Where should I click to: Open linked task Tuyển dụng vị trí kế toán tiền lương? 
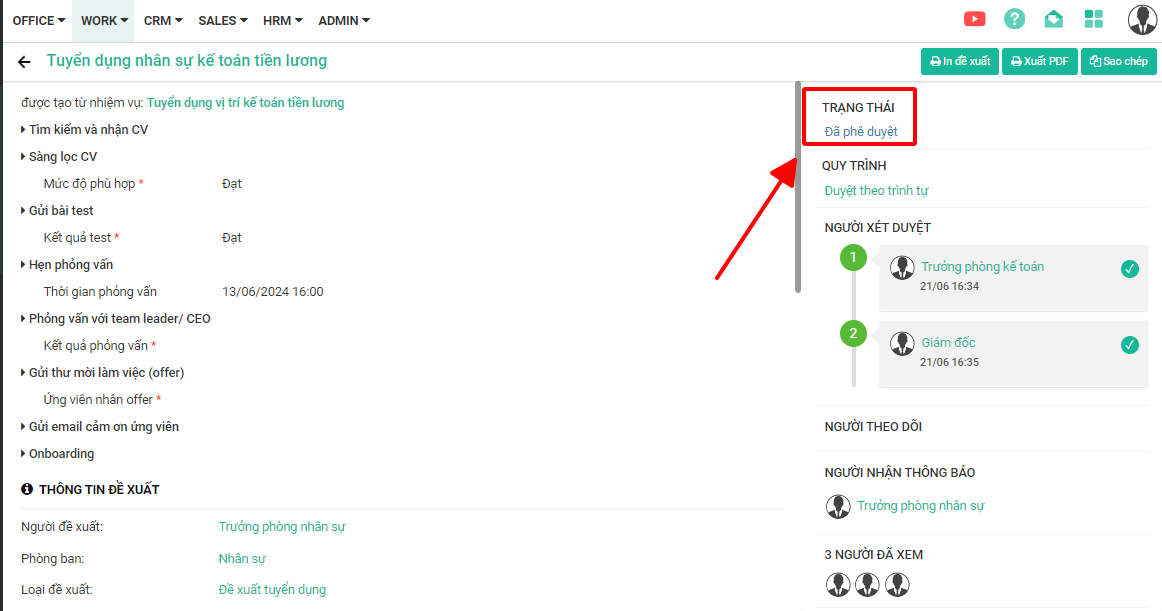point(245,103)
